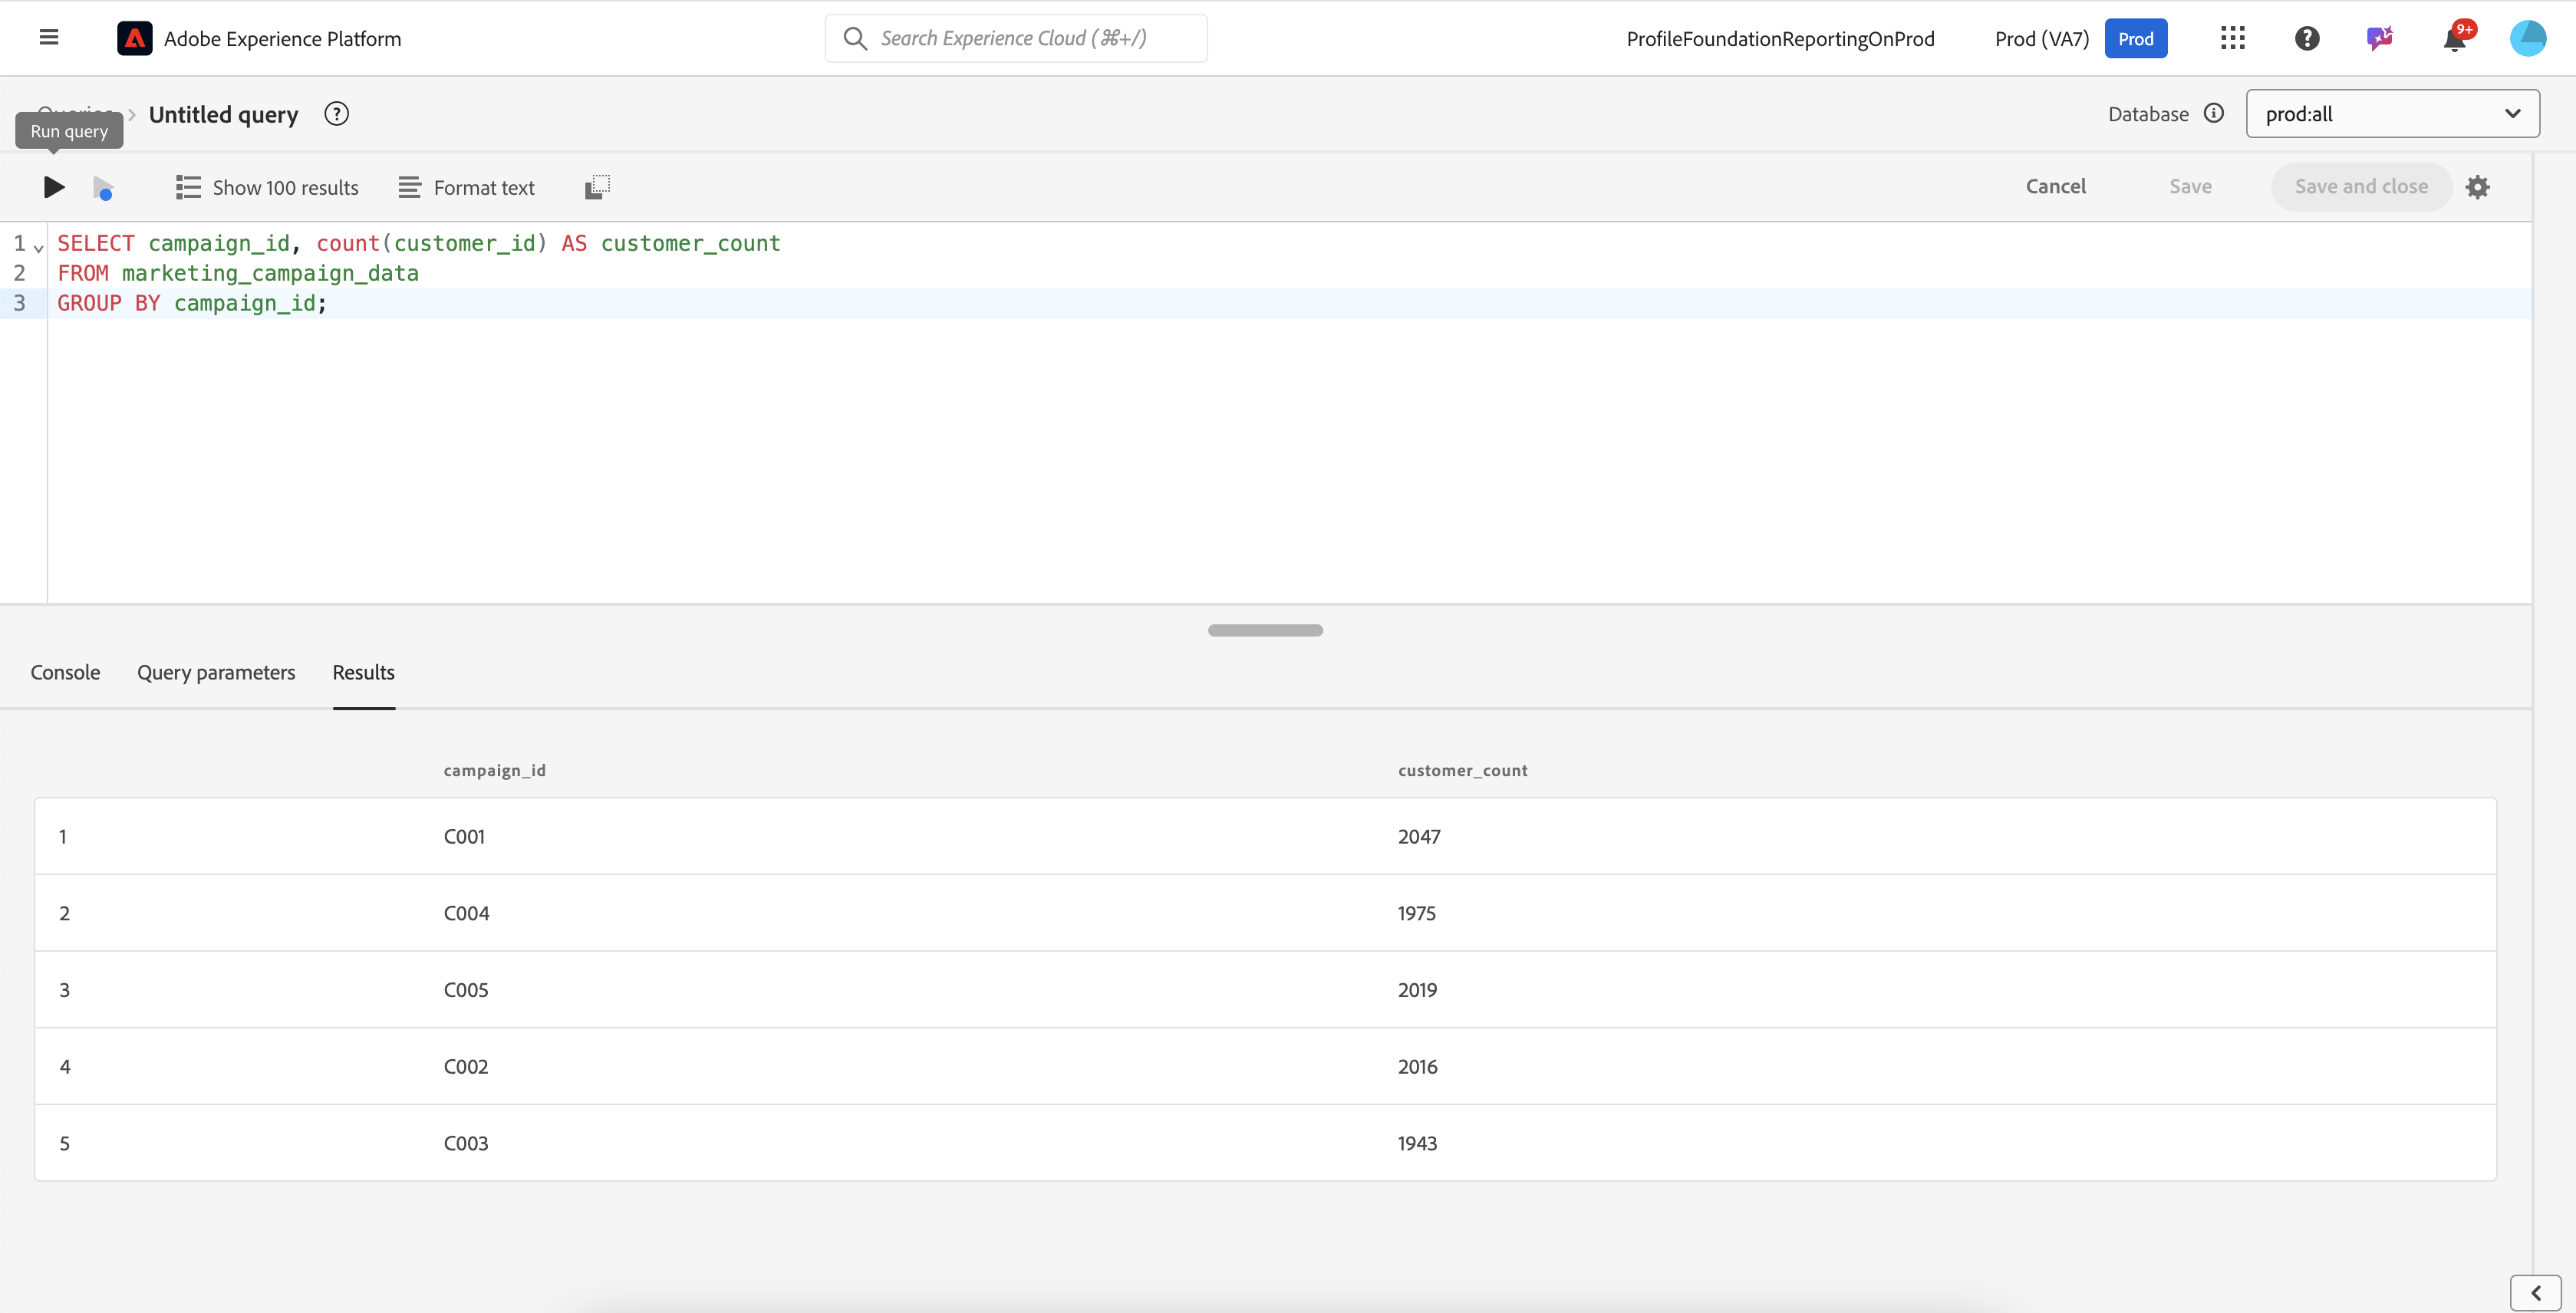Open the app switcher grid icon

pos(2232,38)
